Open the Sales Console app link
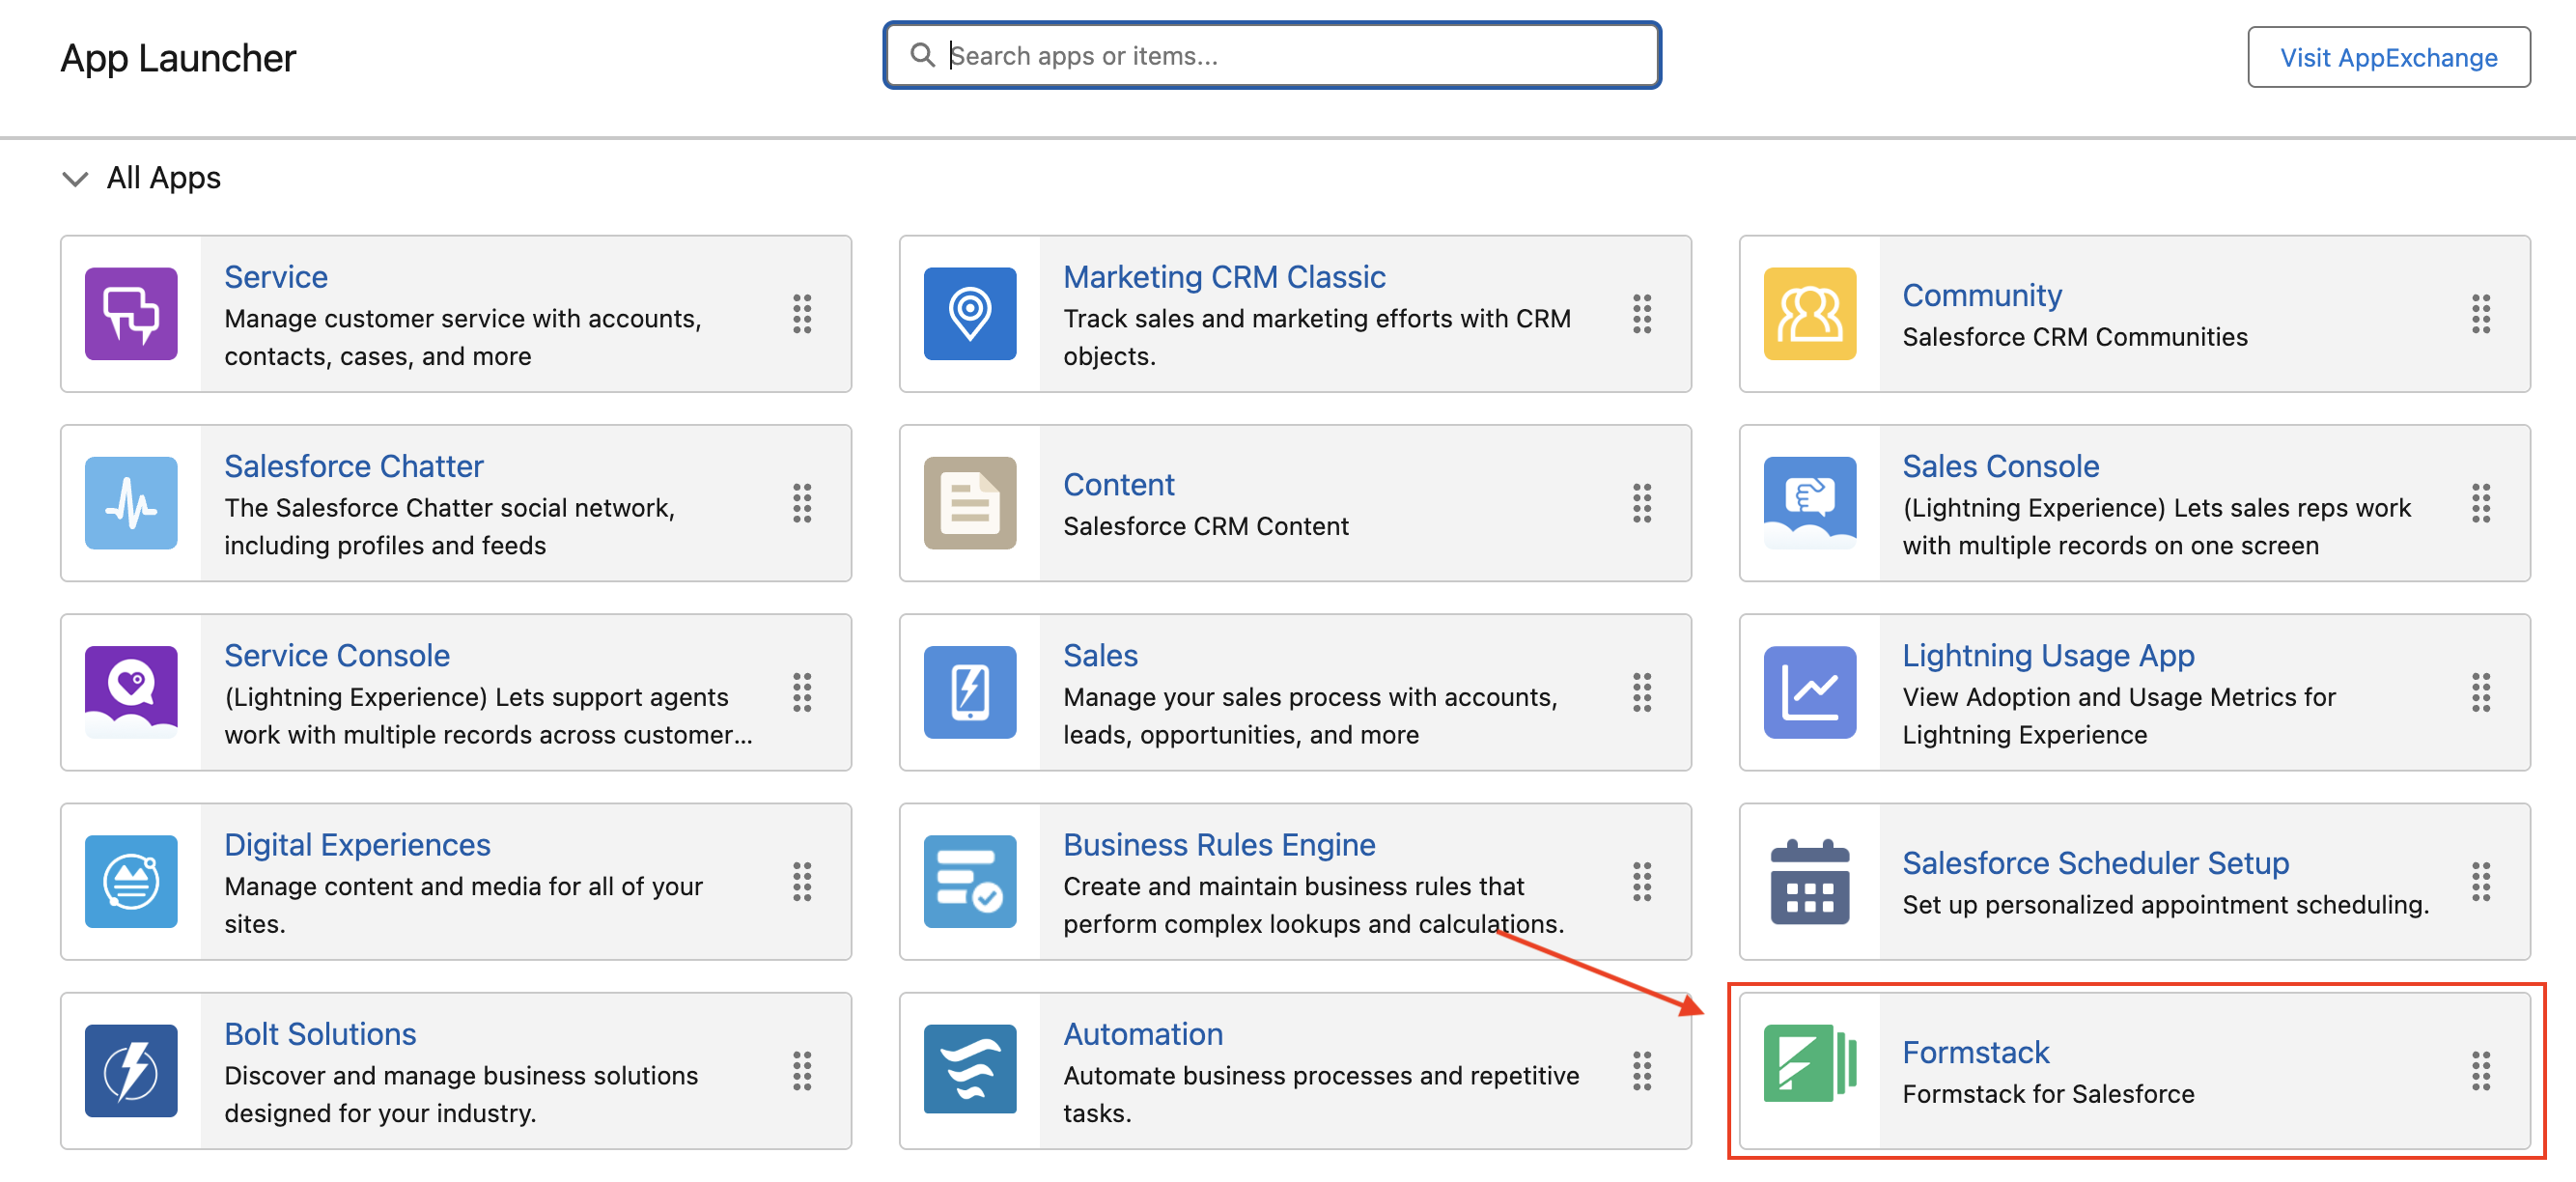The width and height of the screenshot is (2576, 1182). click(x=2000, y=466)
